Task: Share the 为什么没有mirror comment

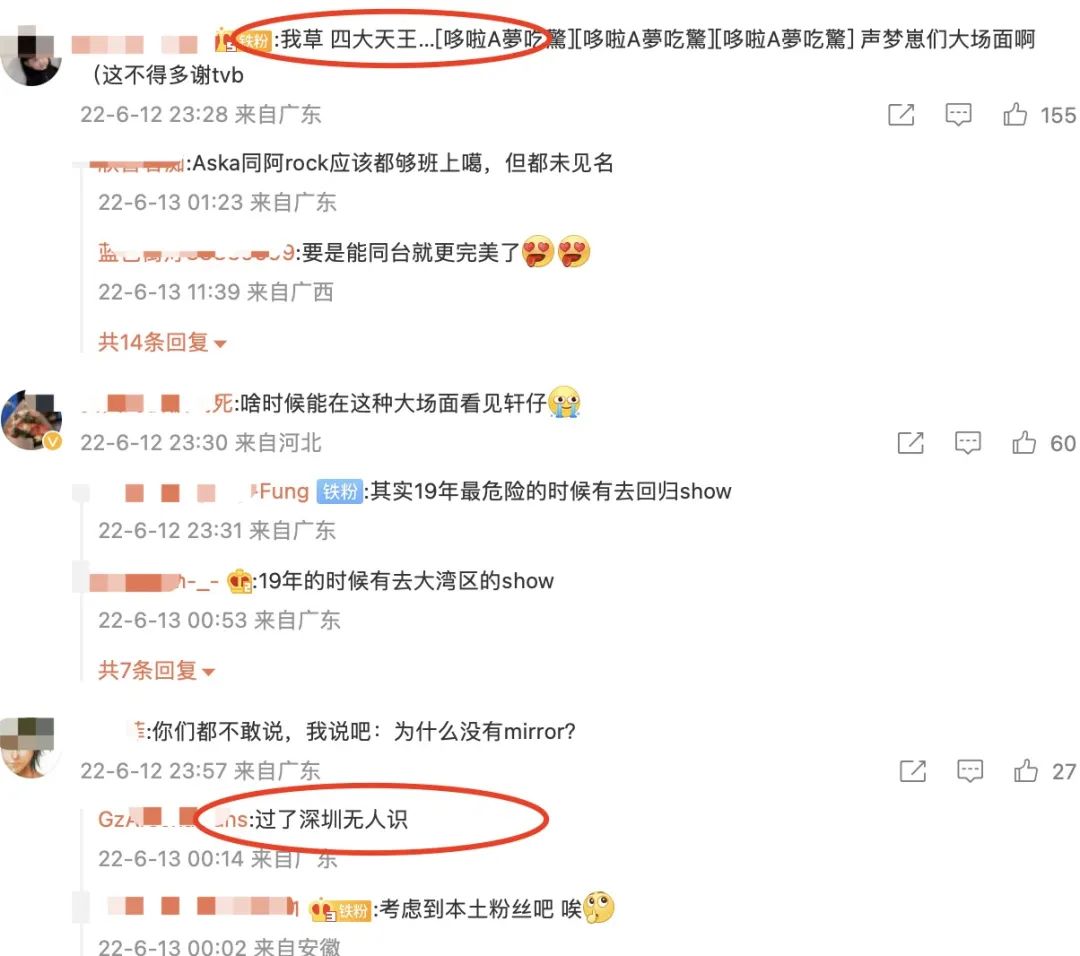Action: [913, 771]
